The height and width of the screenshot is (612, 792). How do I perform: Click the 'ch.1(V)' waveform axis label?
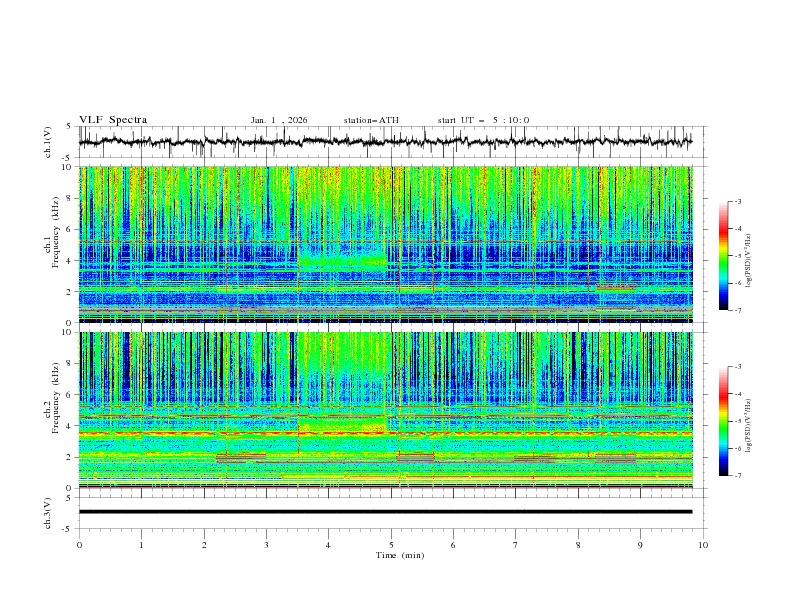[48, 142]
